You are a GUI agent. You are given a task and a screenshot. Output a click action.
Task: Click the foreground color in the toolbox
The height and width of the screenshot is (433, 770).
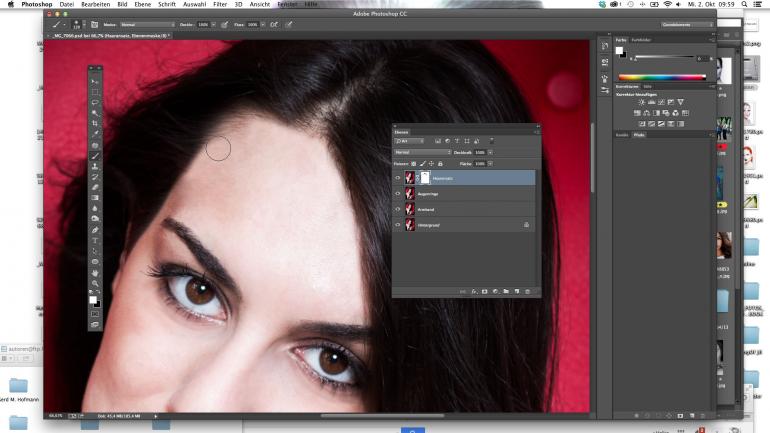click(93, 299)
